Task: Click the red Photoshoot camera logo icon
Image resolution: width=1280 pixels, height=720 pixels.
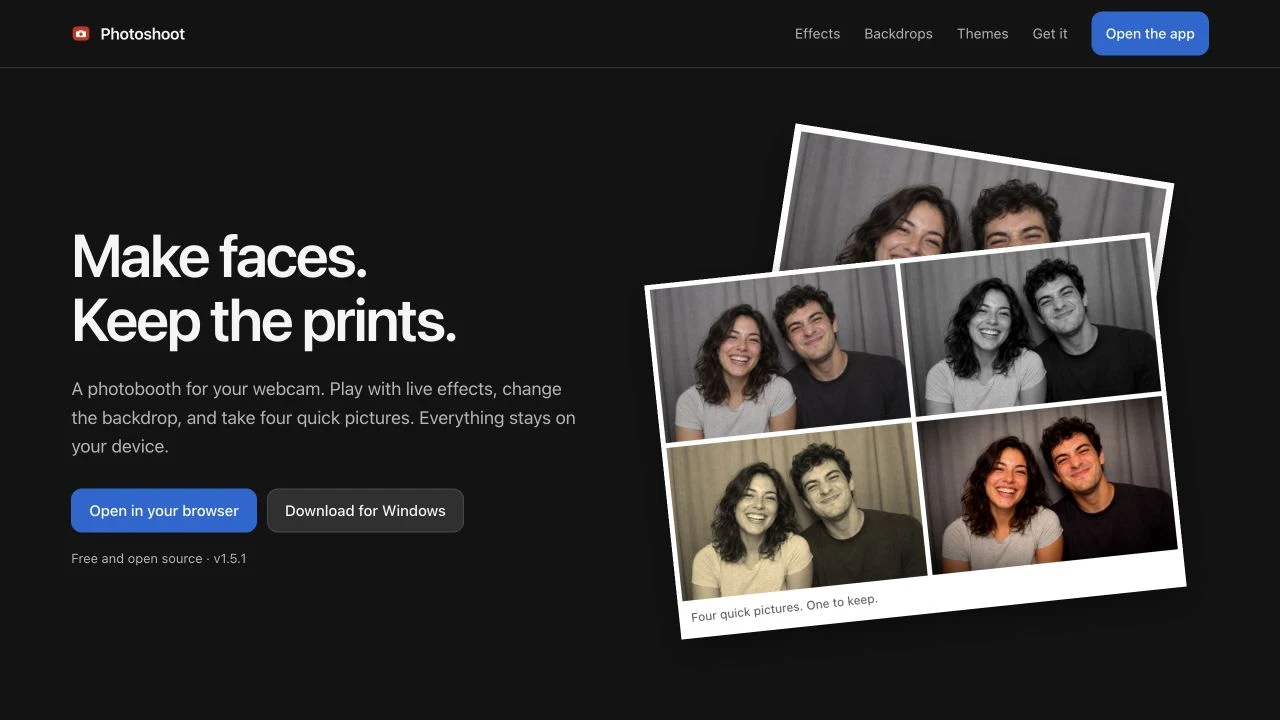Action: click(x=81, y=34)
